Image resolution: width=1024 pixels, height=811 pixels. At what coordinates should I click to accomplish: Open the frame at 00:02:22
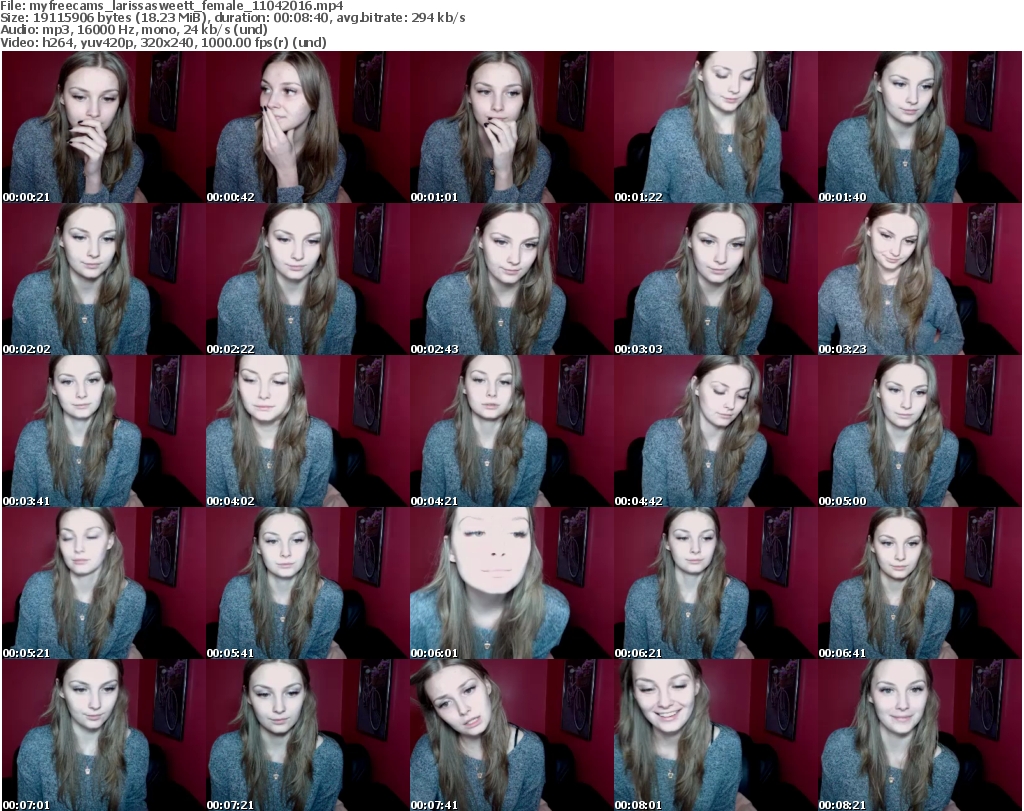[x=308, y=279]
